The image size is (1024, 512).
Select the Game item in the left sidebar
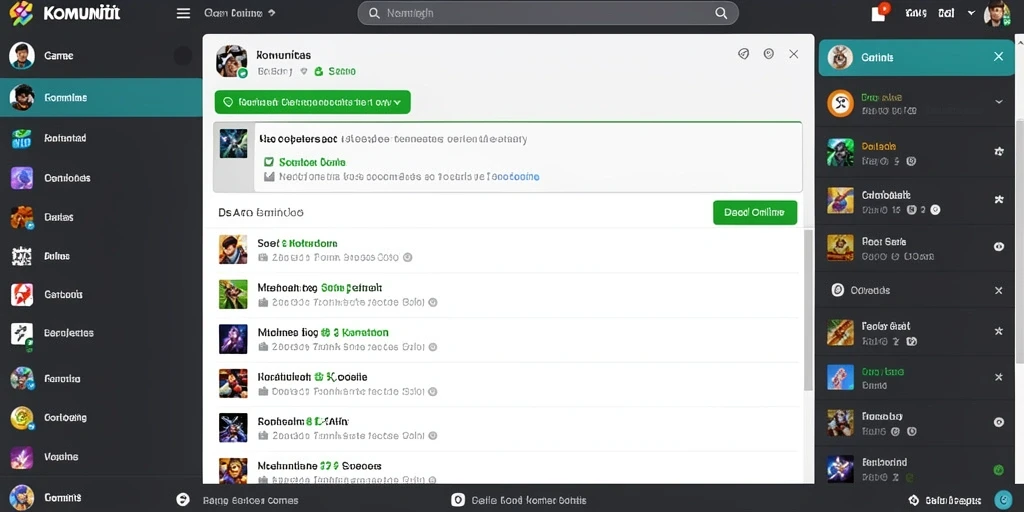pyautogui.click(x=101, y=56)
